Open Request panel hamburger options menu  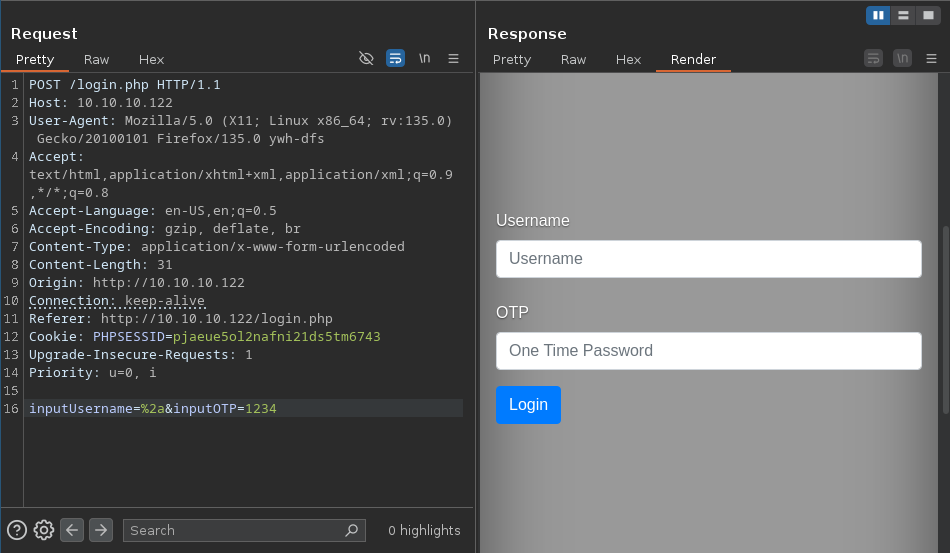coord(453,58)
